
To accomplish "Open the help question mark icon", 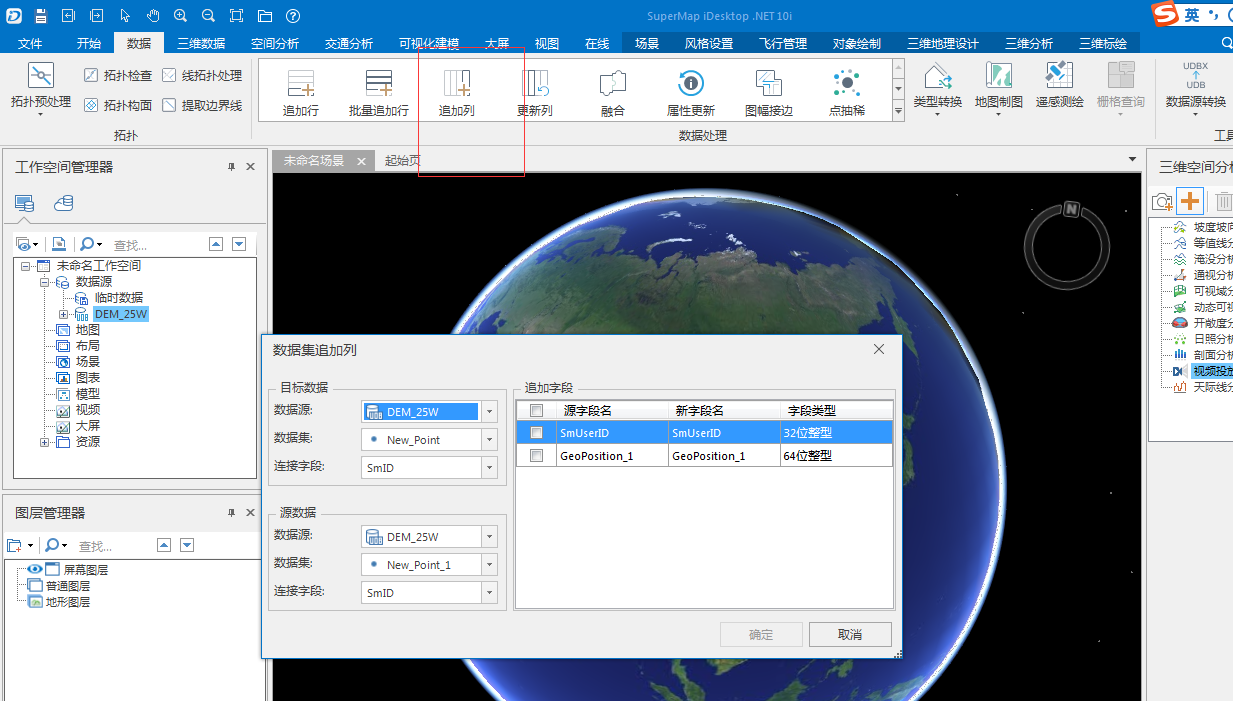I will (292, 16).
